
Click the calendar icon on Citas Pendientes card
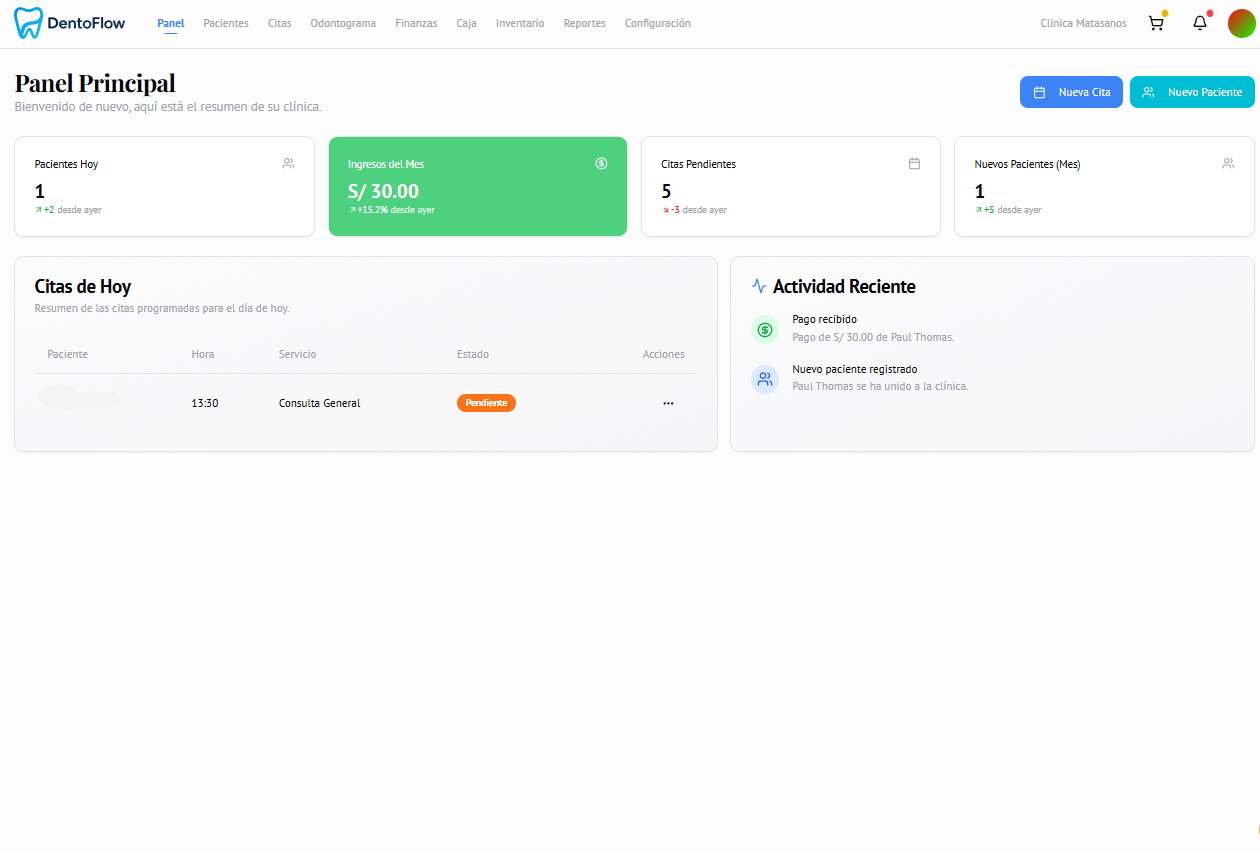tap(914, 163)
